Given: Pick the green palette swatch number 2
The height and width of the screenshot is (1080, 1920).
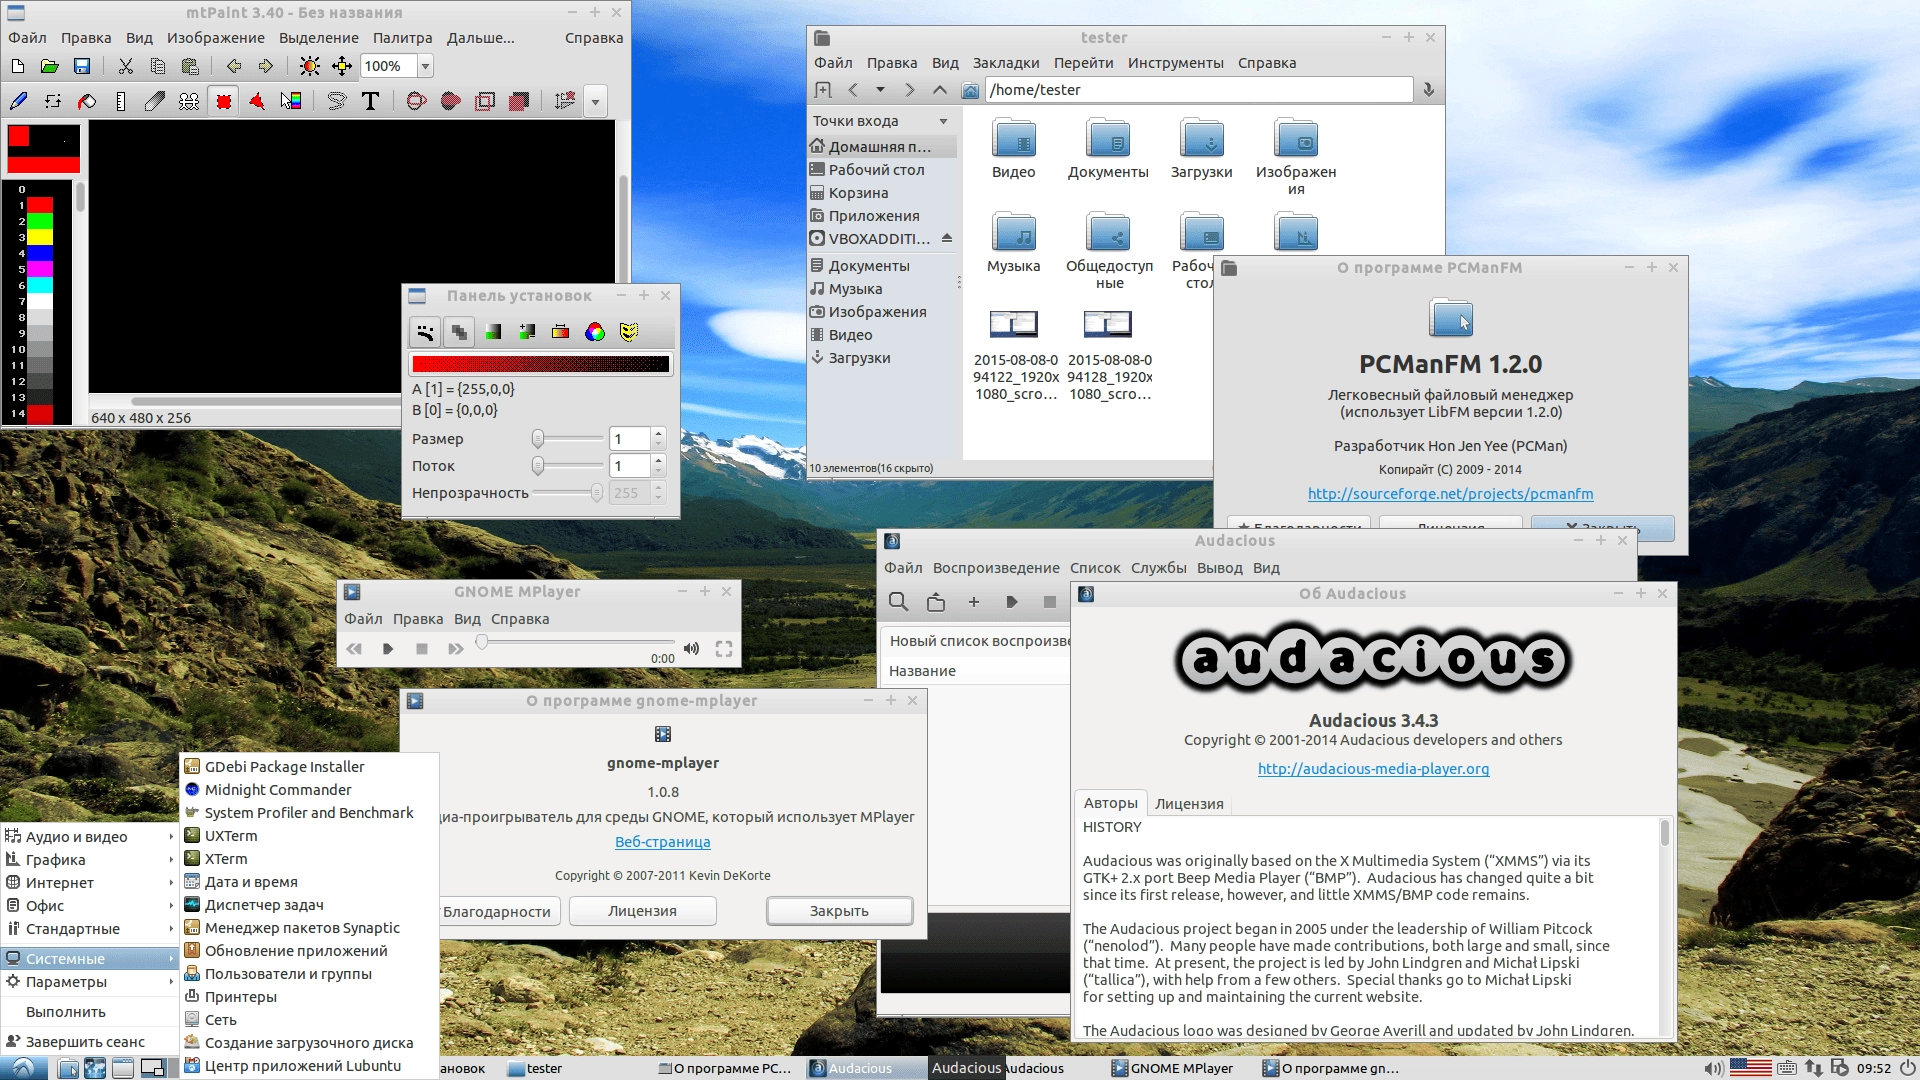Looking at the screenshot, I should point(40,221).
